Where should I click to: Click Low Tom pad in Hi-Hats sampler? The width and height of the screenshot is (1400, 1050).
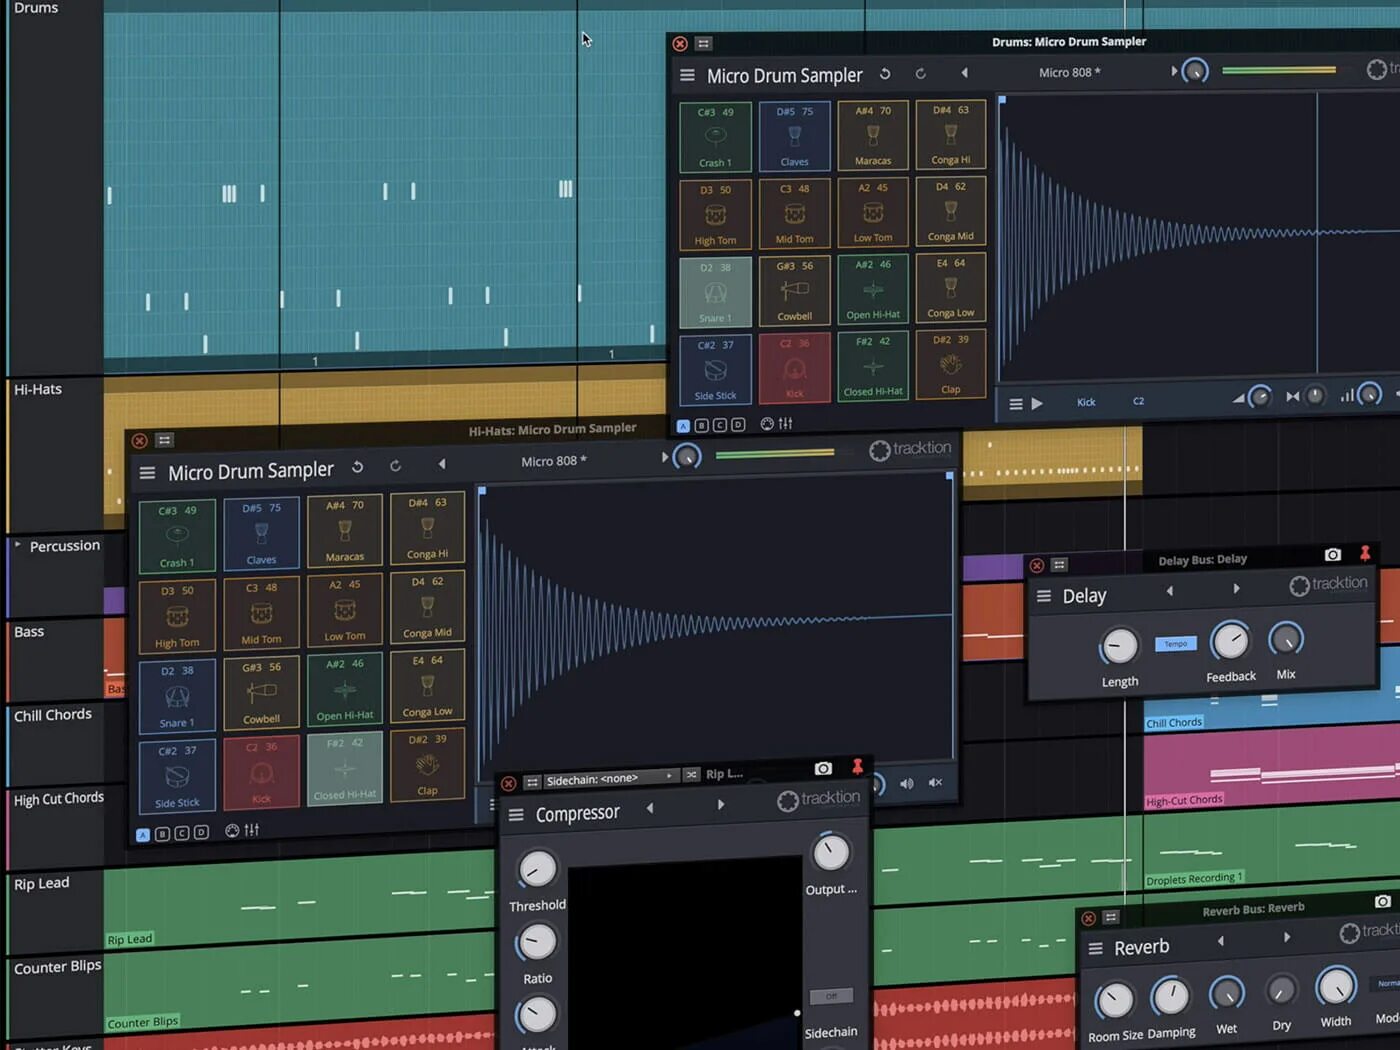pos(344,610)
